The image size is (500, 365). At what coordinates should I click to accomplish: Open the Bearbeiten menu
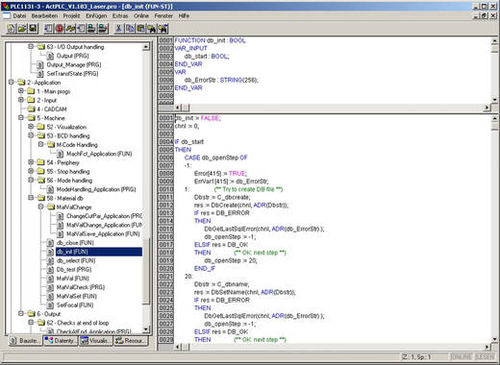point(45,16)
